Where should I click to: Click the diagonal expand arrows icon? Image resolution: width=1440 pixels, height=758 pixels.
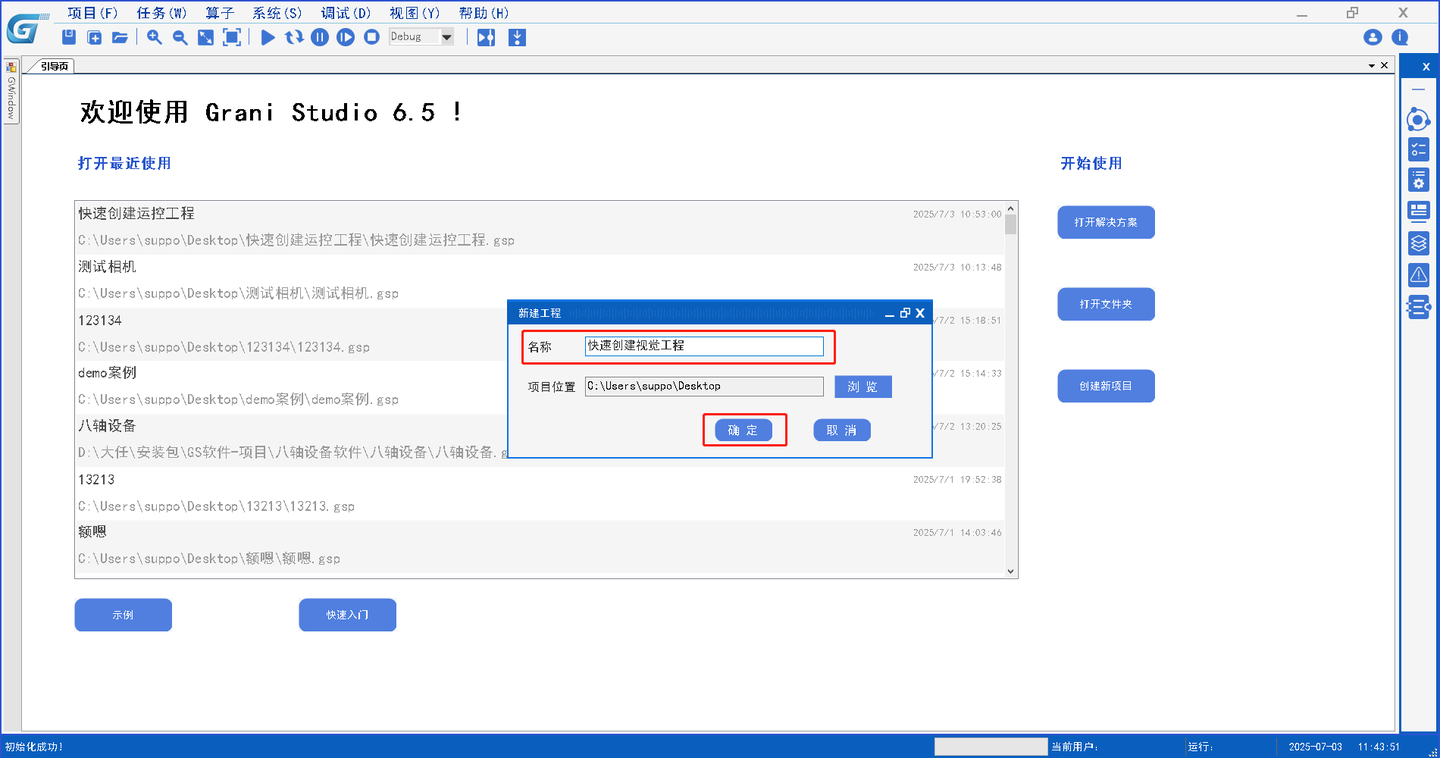point(205,37)
